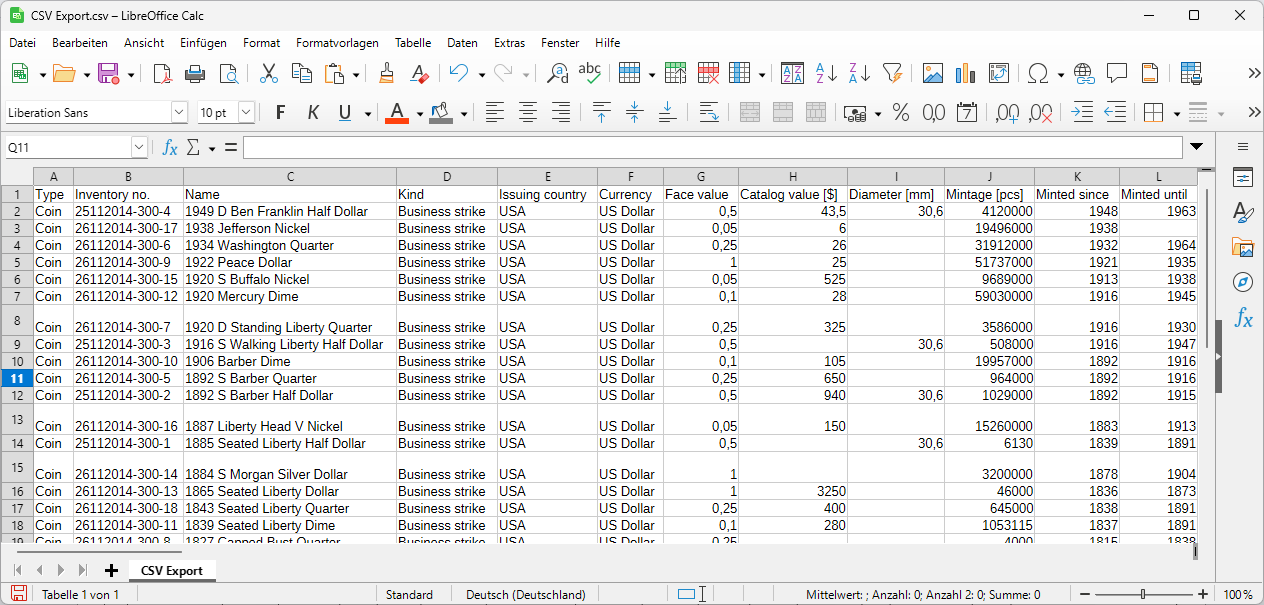Image resolution: width=1264 pixels, height=605 pixels.
Task: Open the undo history dropdown arrow
Action: coord(481,74)
